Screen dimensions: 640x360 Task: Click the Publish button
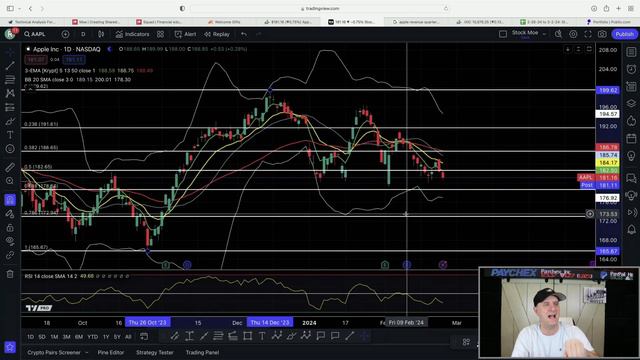coord(624,34)
